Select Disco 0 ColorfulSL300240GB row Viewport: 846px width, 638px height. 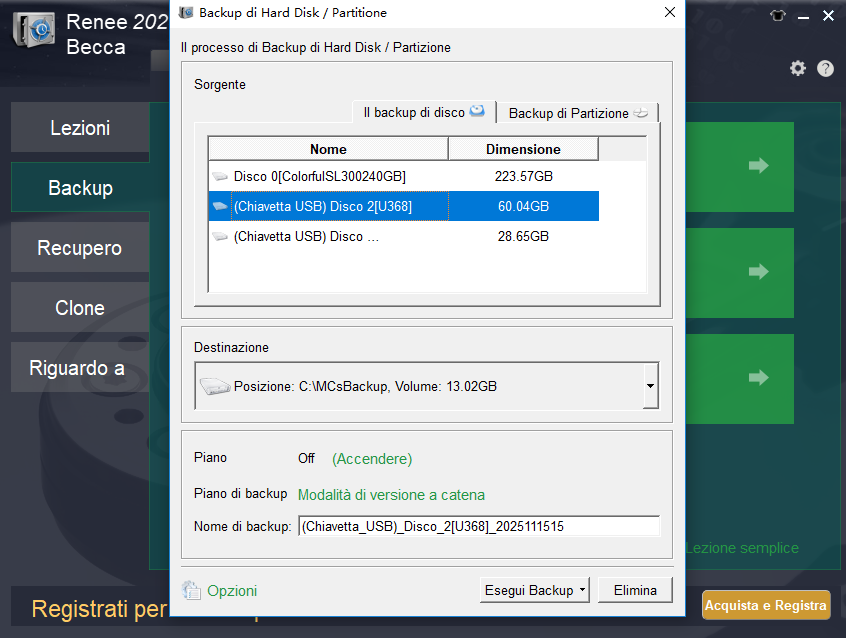320,176
